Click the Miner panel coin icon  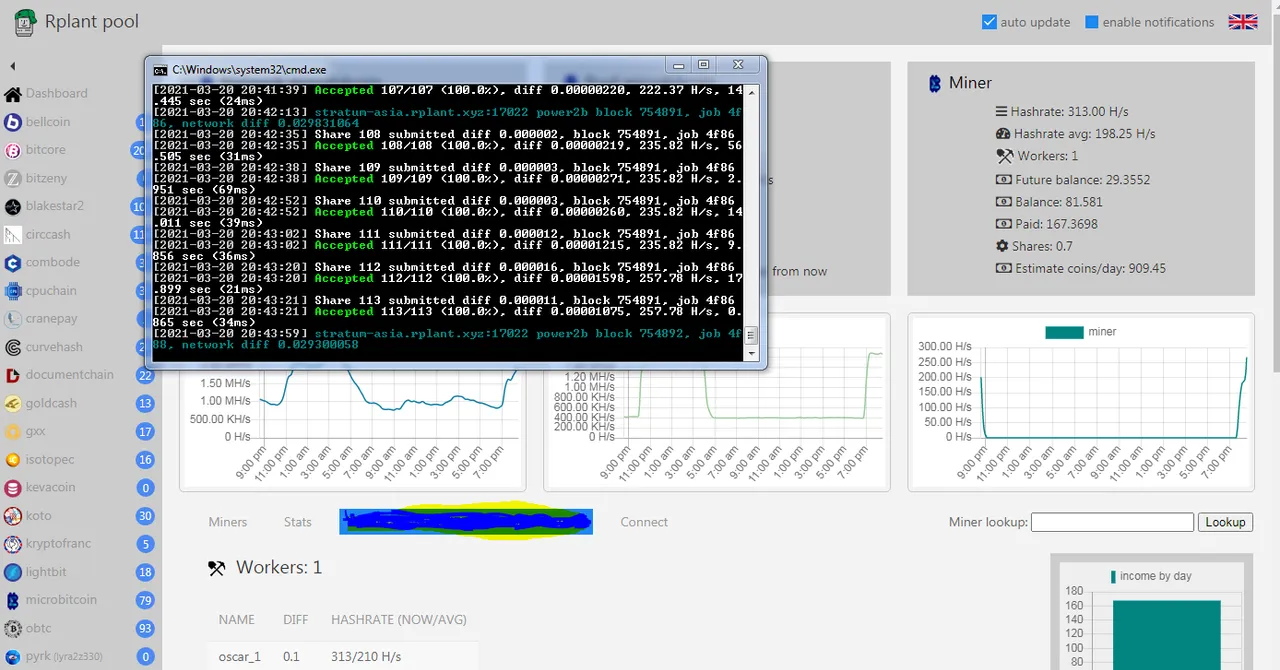click(935, 84)
